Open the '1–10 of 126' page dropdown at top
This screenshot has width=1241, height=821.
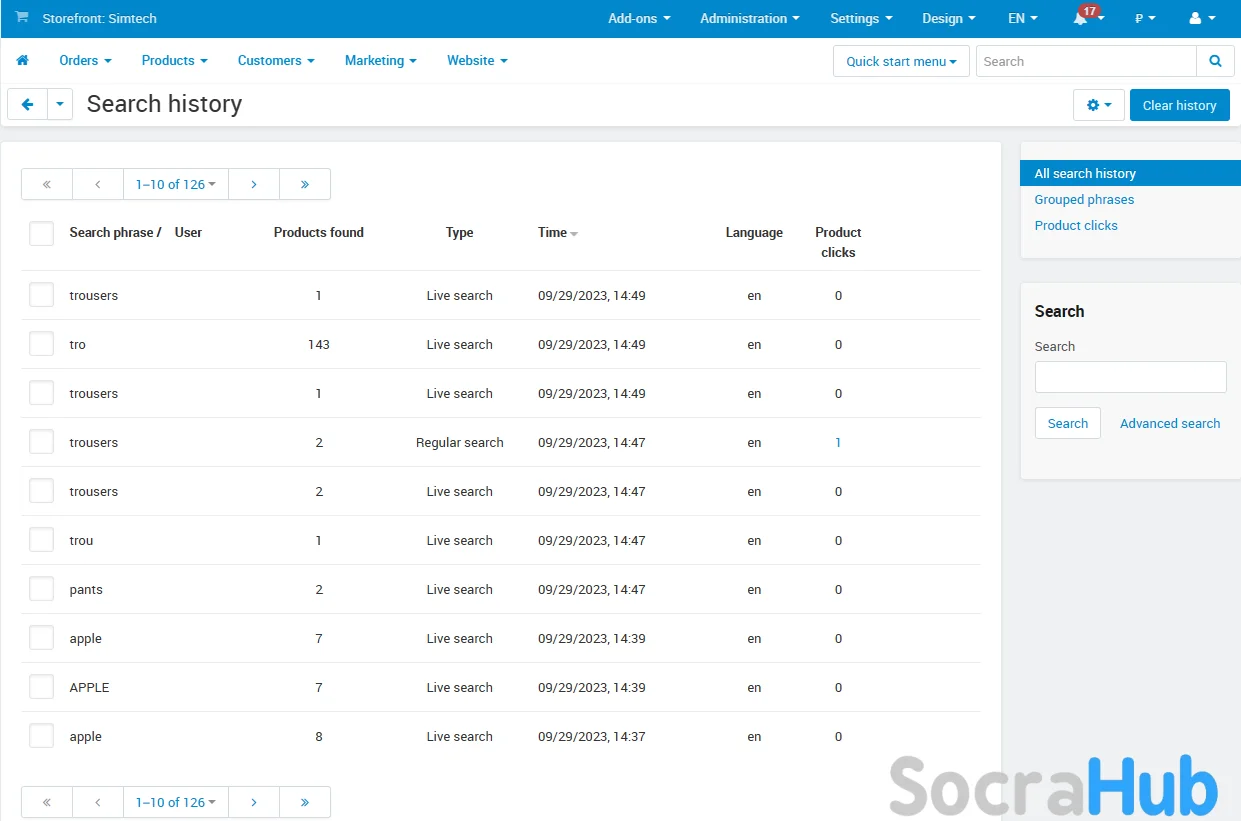tap(176, 184)
